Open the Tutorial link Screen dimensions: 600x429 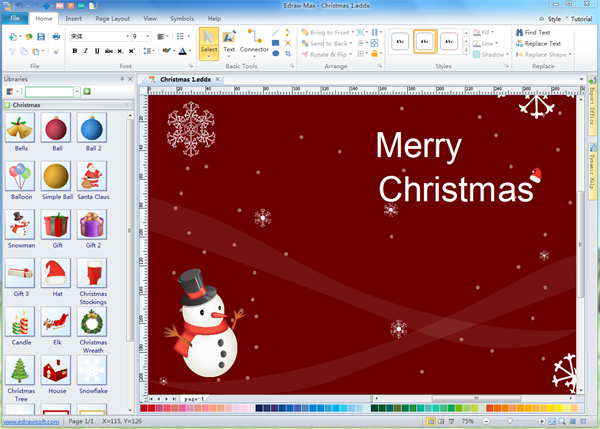pyautogui.click(x=581, y=19)
